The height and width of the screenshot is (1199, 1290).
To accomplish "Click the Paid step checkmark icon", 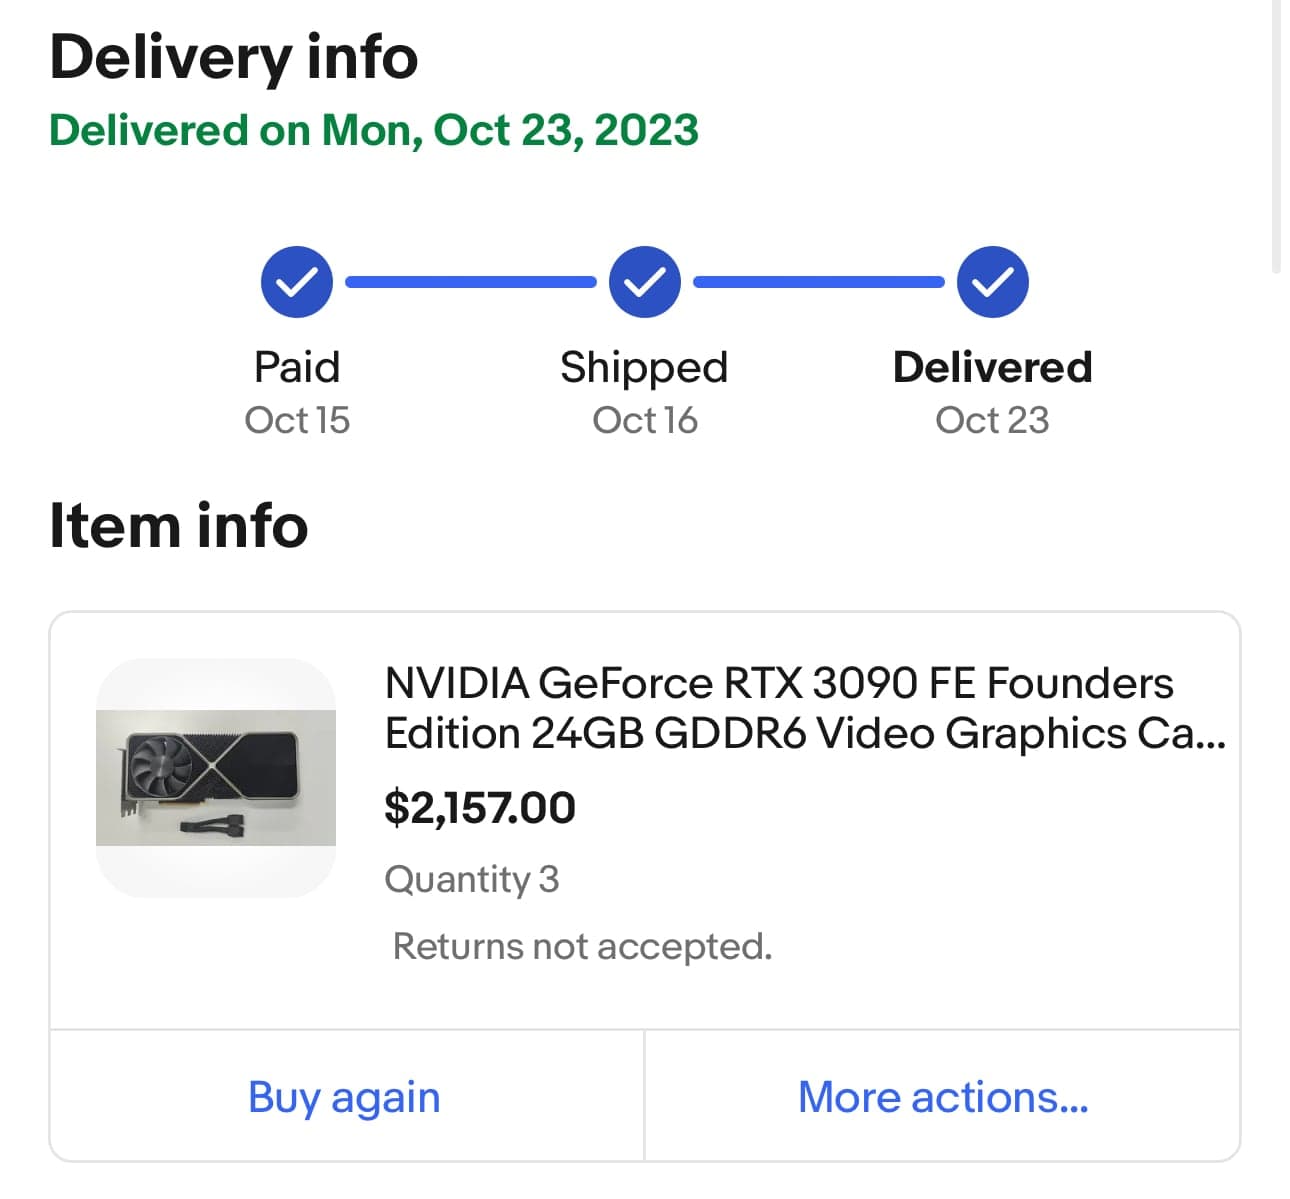I will 297,282.
